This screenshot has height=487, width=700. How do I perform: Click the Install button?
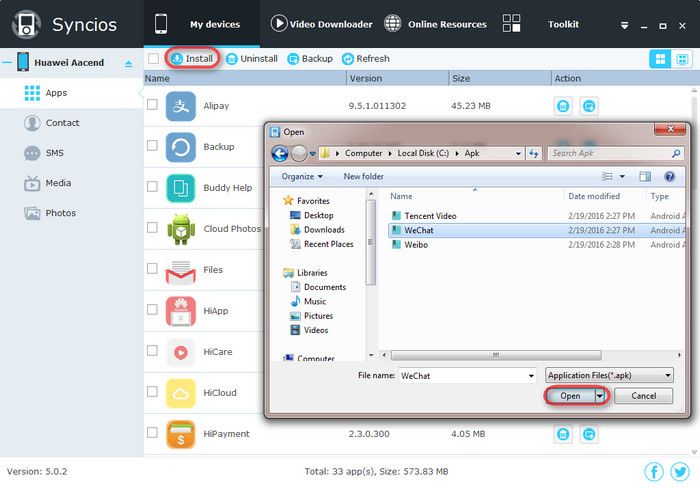(192, 58)
